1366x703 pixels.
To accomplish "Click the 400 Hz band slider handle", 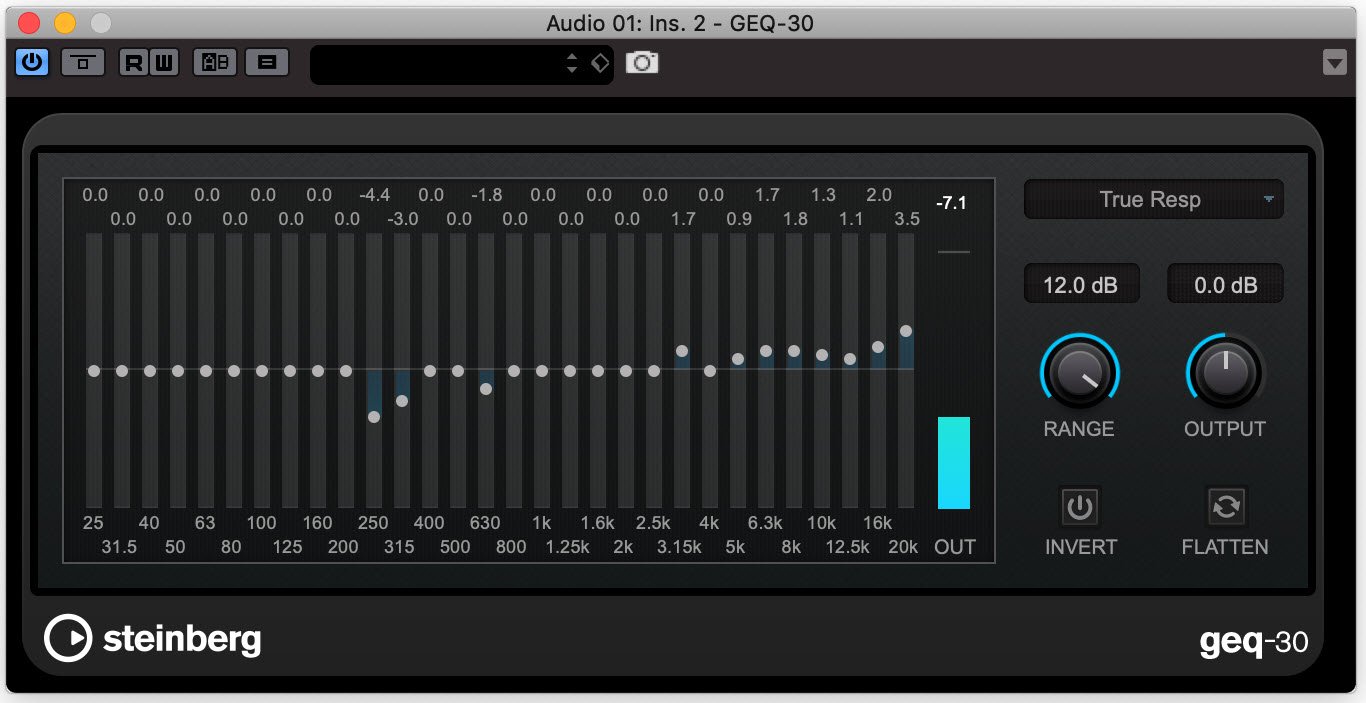I will (x=430, y=371).
